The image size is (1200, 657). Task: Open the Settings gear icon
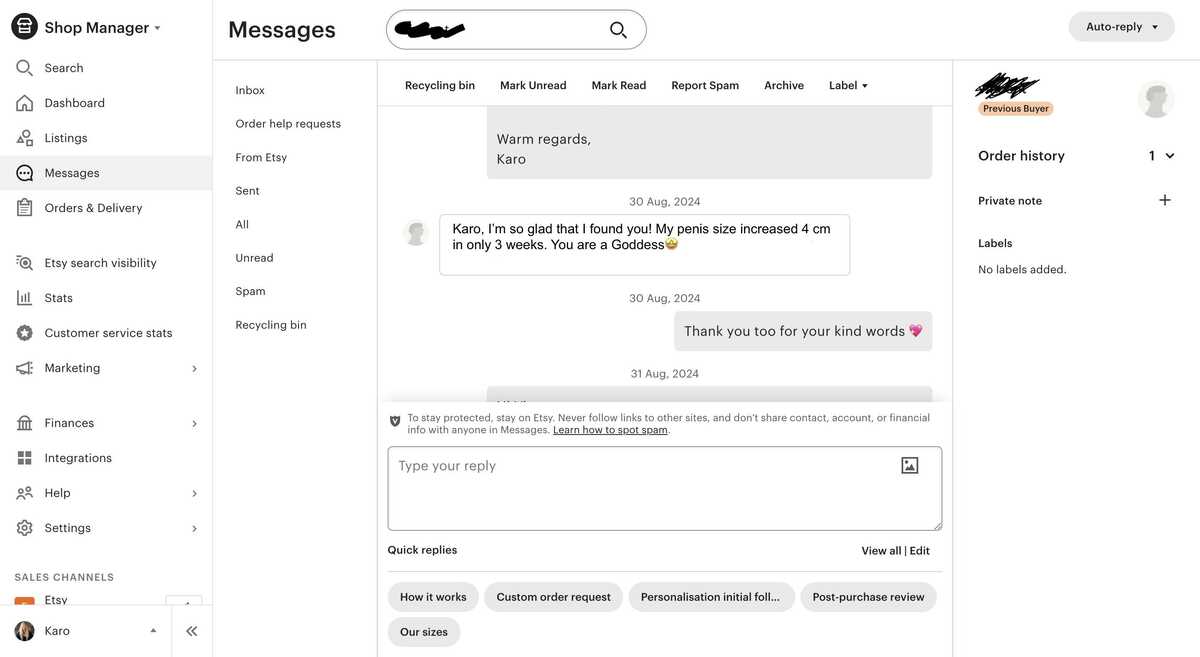click(25, 528)
